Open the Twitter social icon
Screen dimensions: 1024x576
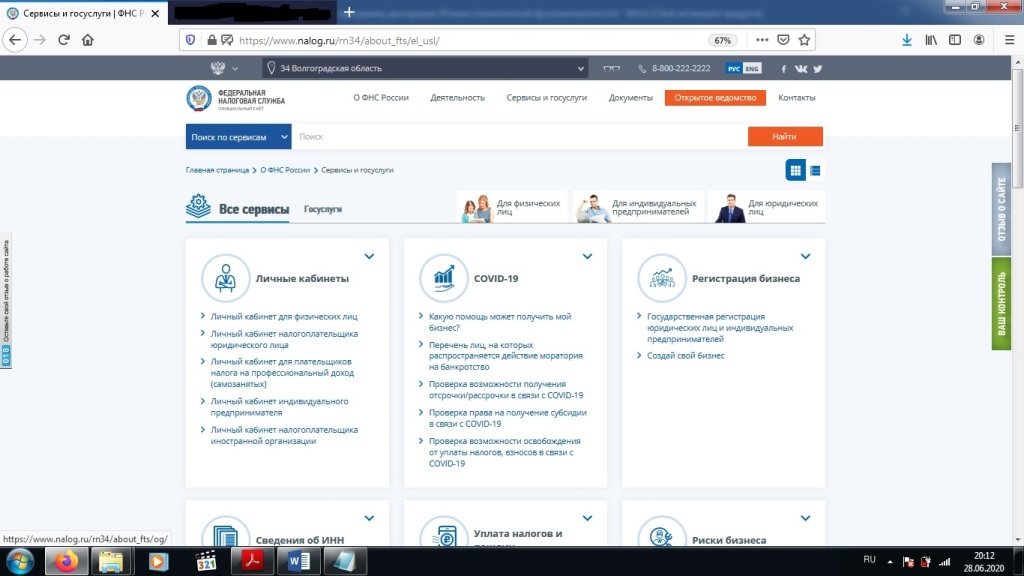pos(818,69)
